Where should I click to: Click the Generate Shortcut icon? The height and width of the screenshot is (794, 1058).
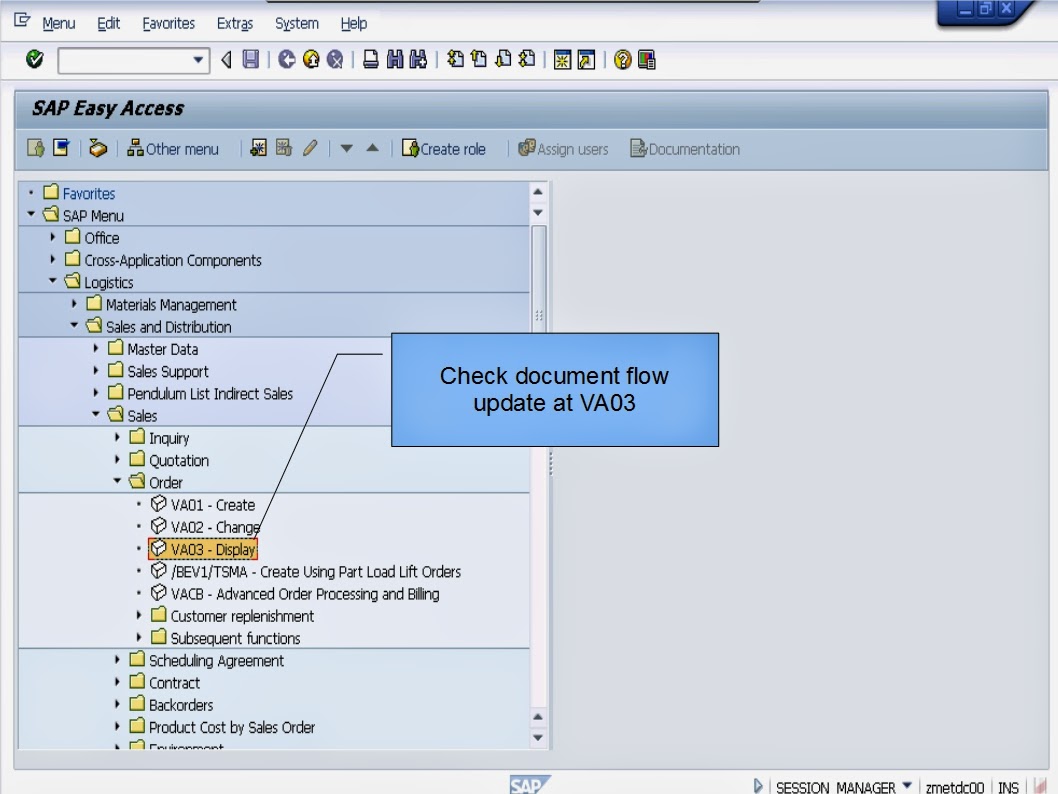[586, 60]
